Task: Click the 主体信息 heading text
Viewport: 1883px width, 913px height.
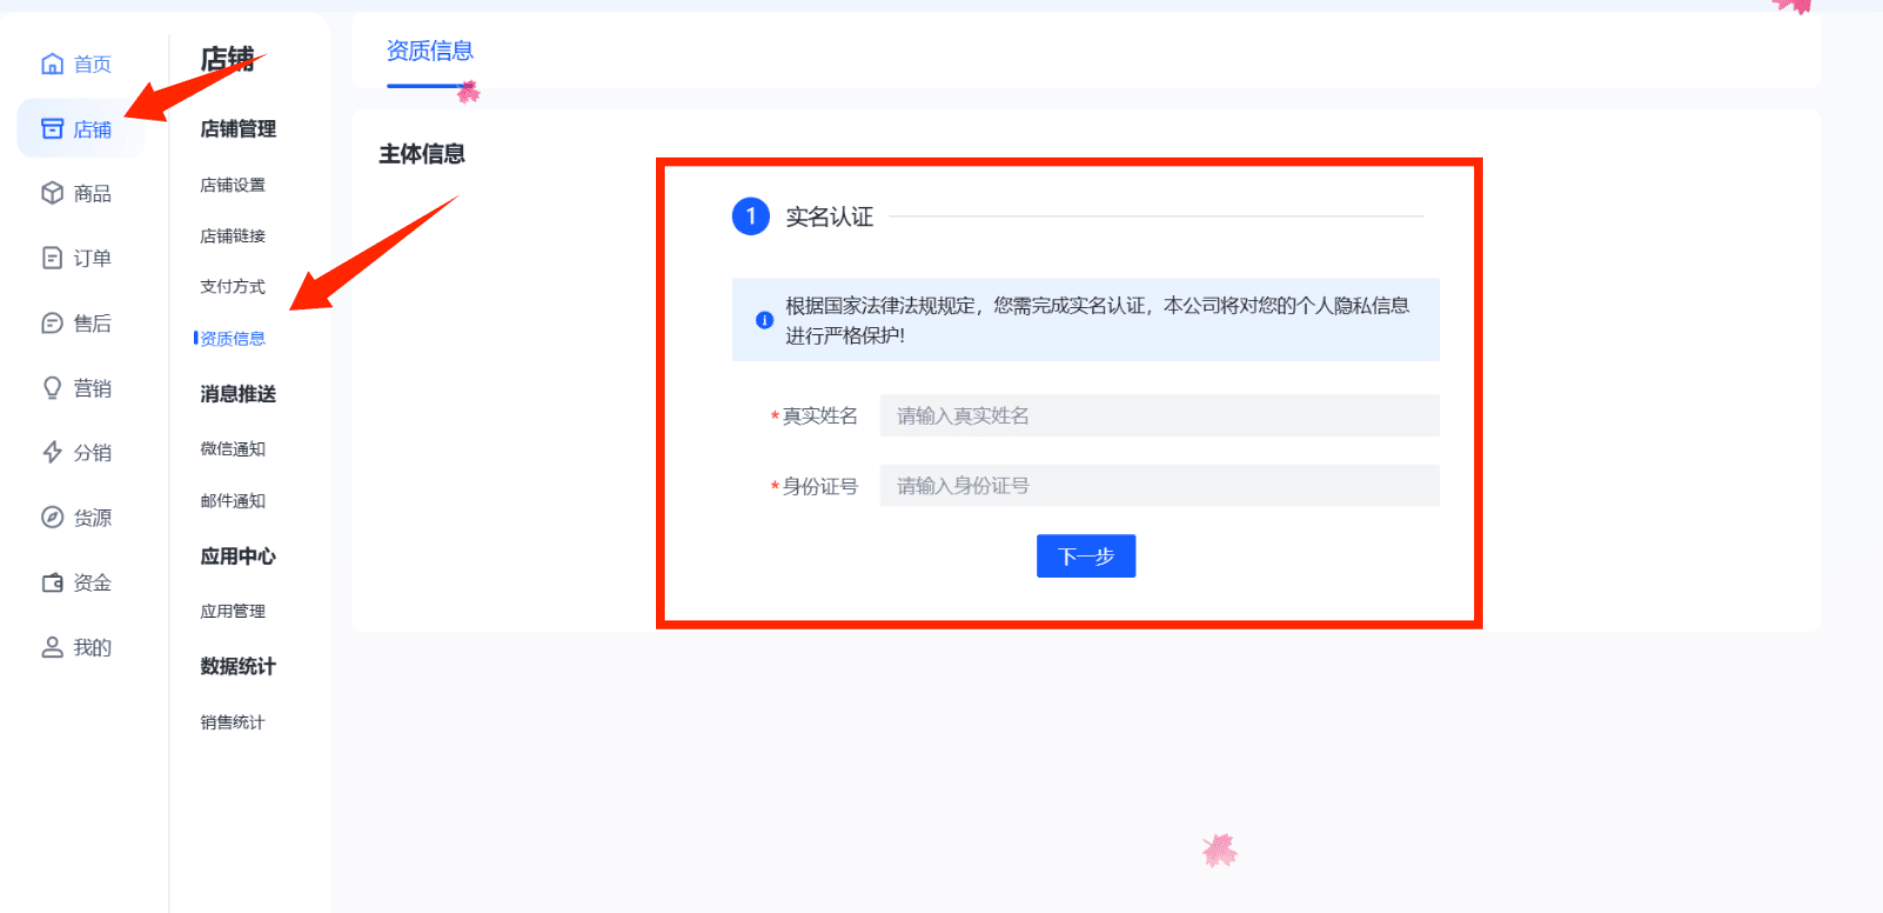Action: 422,154
